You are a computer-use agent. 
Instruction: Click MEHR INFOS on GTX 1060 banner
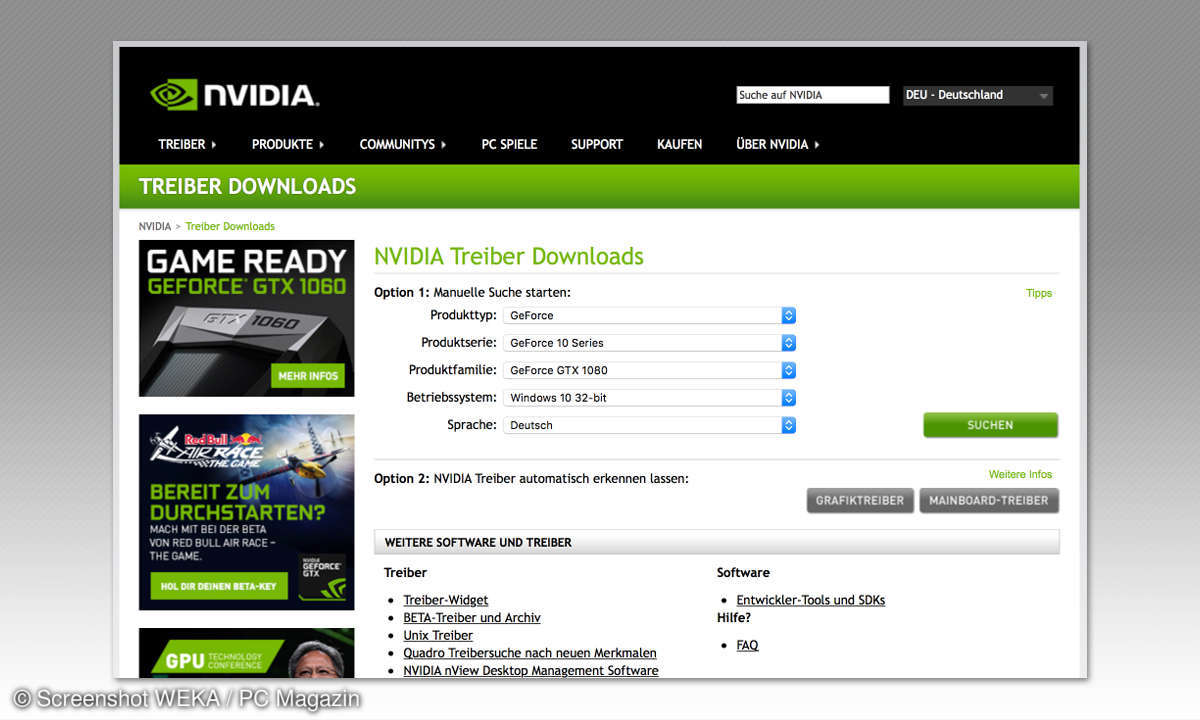308,376
